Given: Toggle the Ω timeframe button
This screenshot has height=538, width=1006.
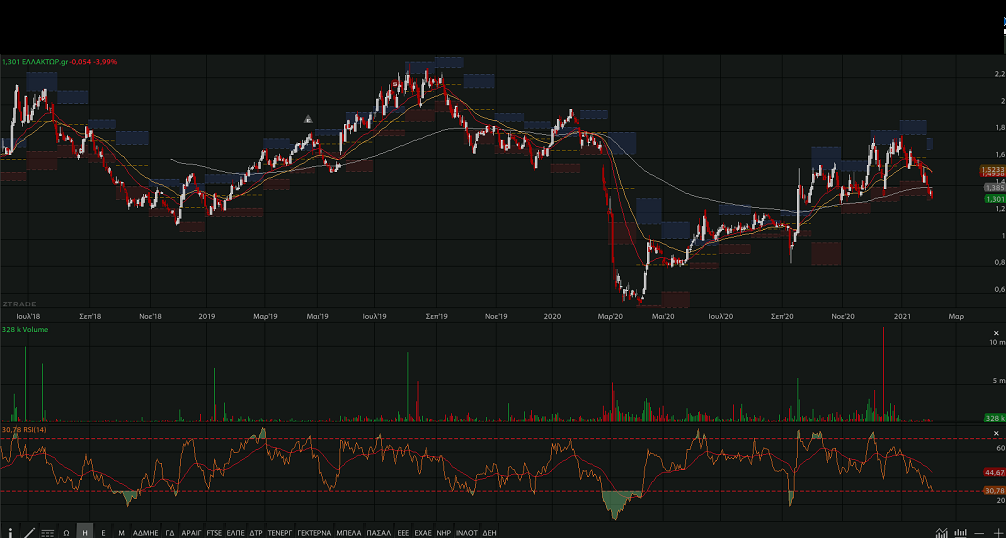Looking at the screenshot, I should (66, 532).
